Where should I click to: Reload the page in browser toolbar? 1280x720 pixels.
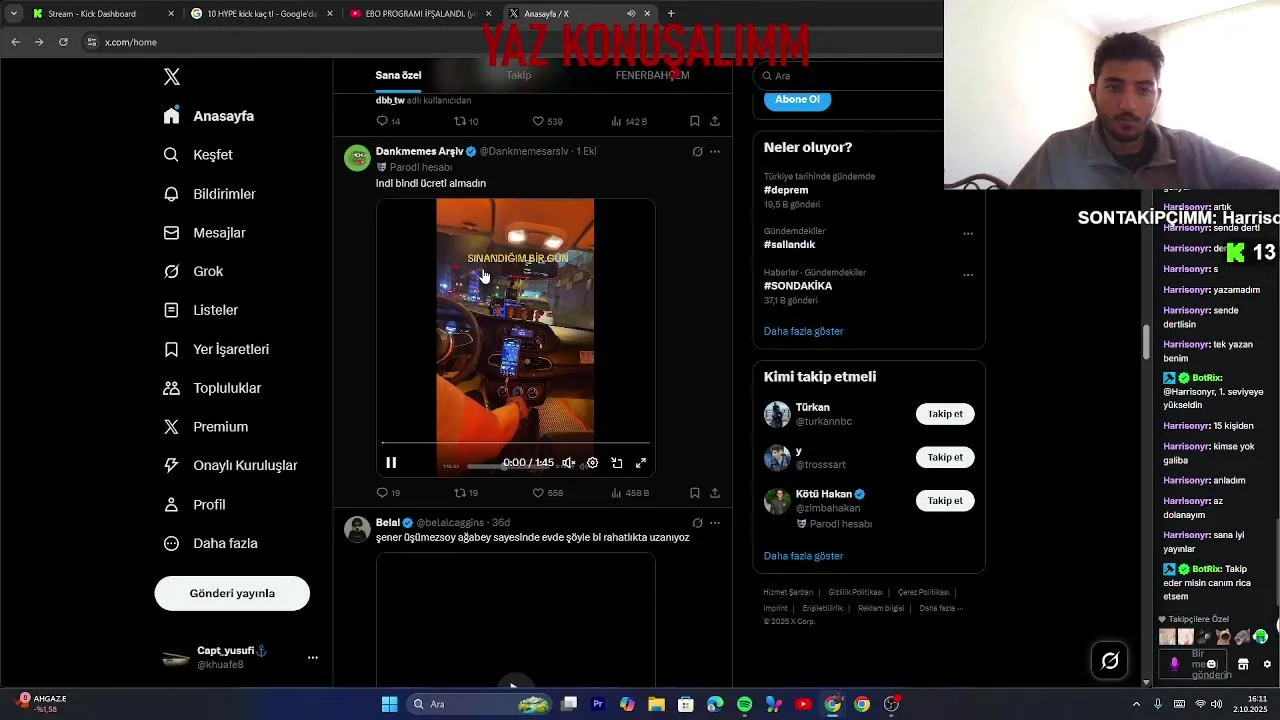[x=63, y=42]
